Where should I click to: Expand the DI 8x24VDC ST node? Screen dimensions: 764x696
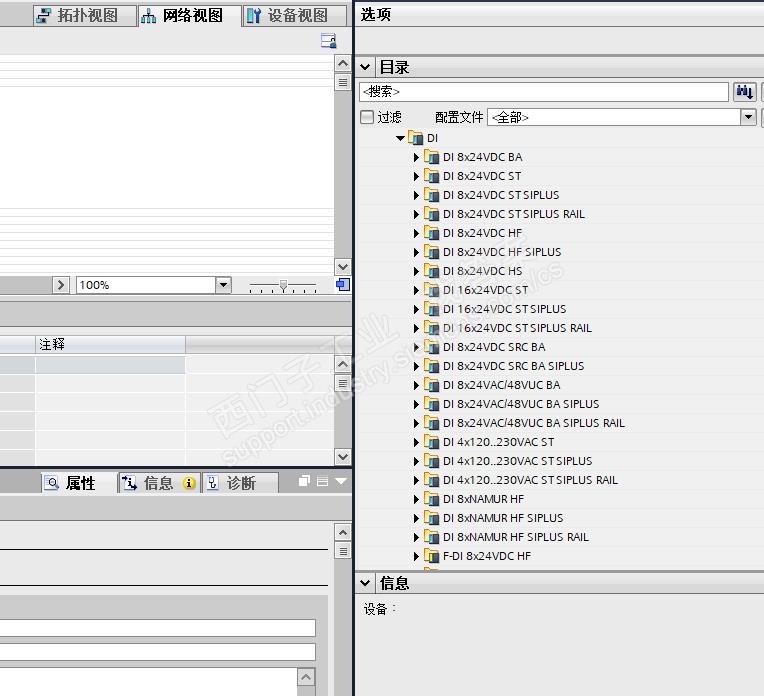pyautogui.click(x=416, y=176)
